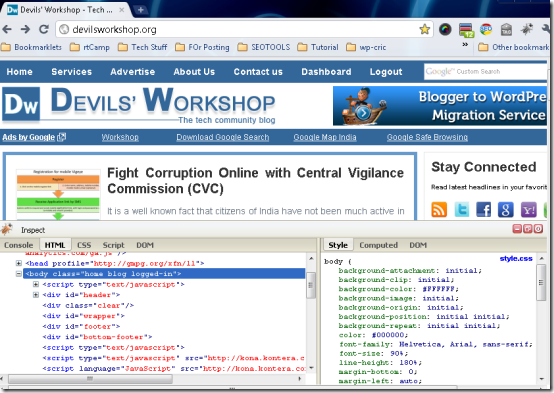Open the Google icon under Stay Connected
The width and height of the screenshot is (554, 393).
[x=506, y=210]
